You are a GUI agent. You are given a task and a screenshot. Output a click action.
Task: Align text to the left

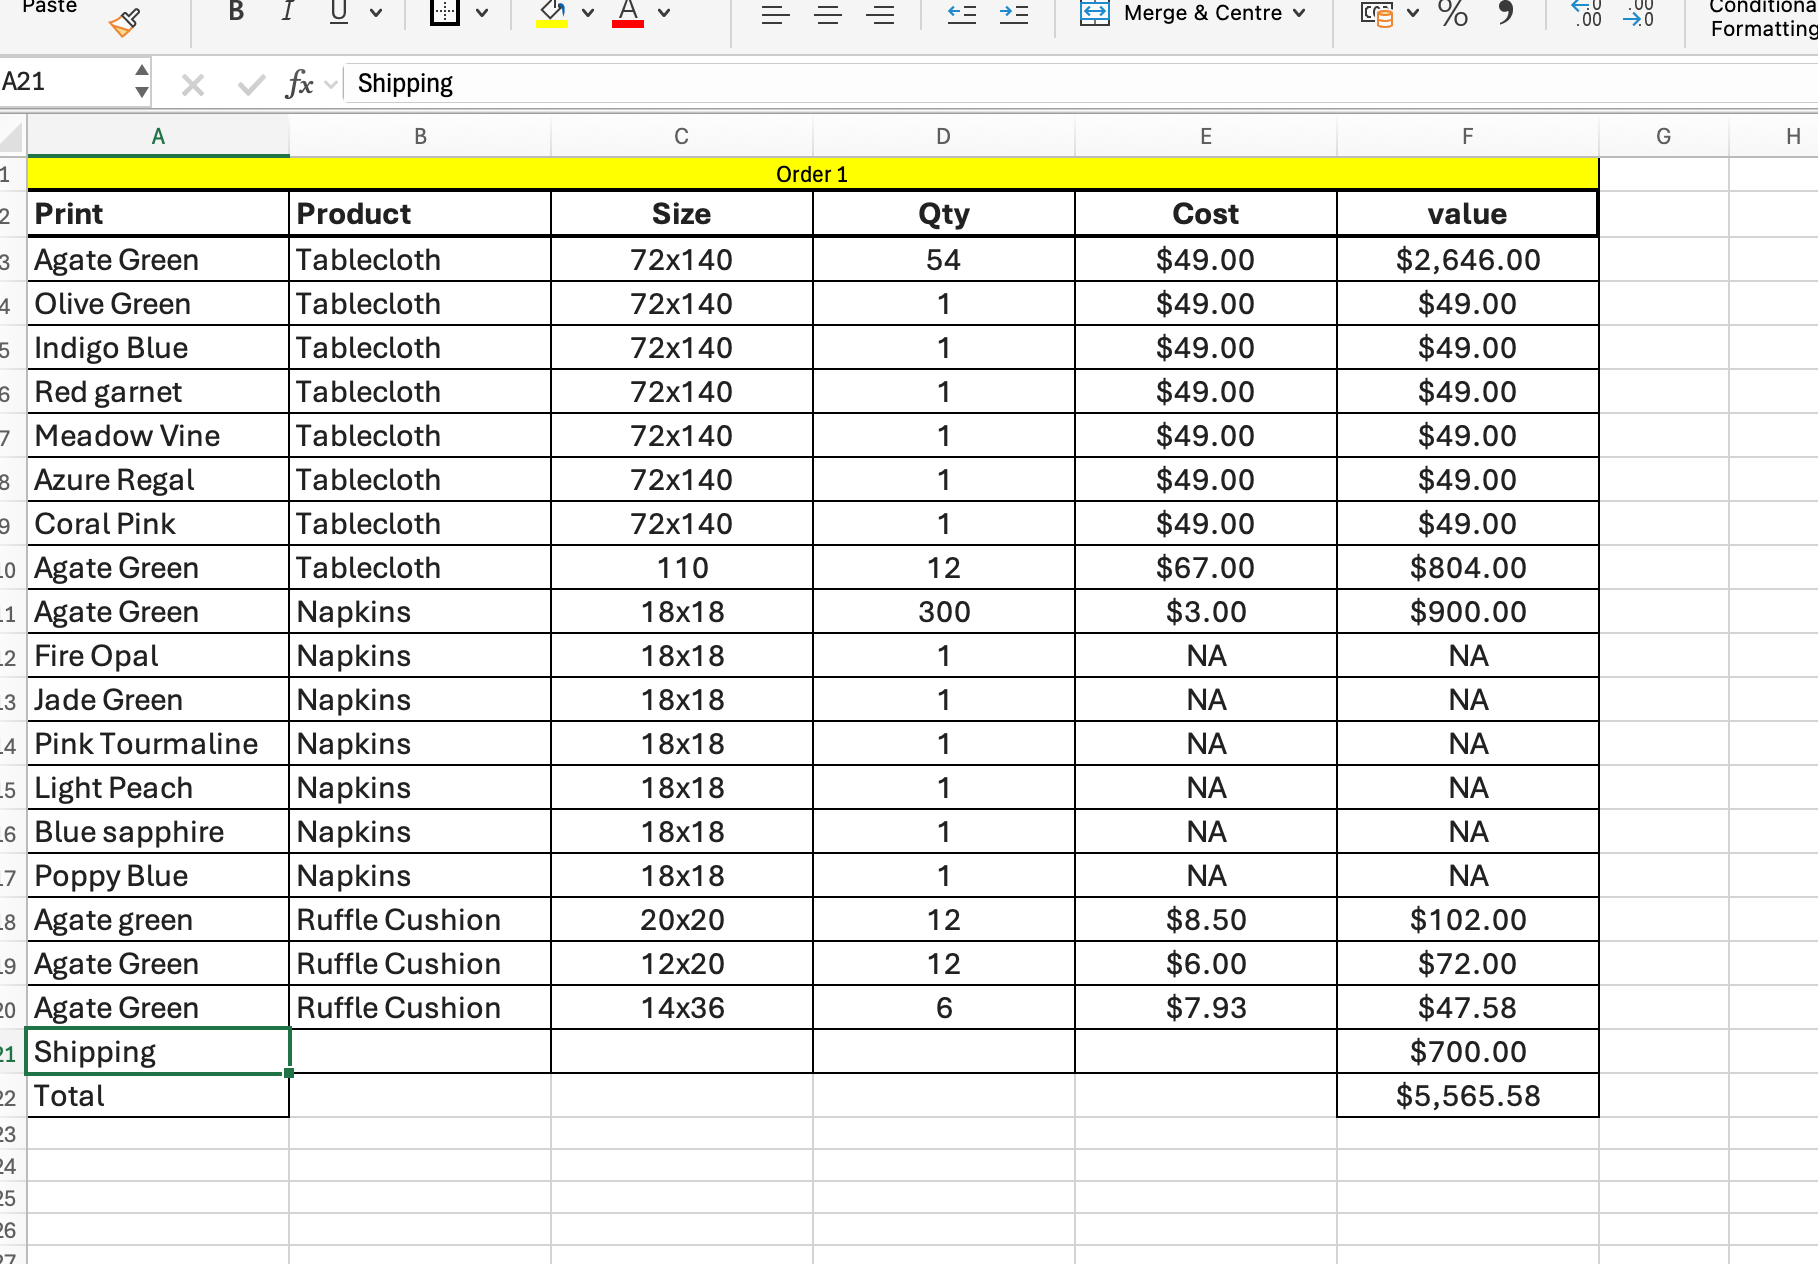775,14
